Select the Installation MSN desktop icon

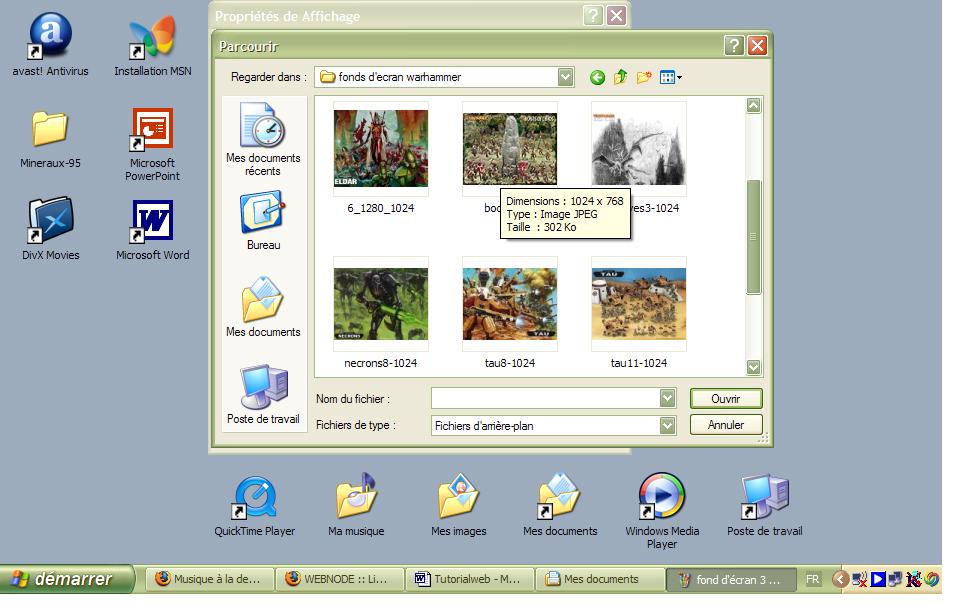153,46
